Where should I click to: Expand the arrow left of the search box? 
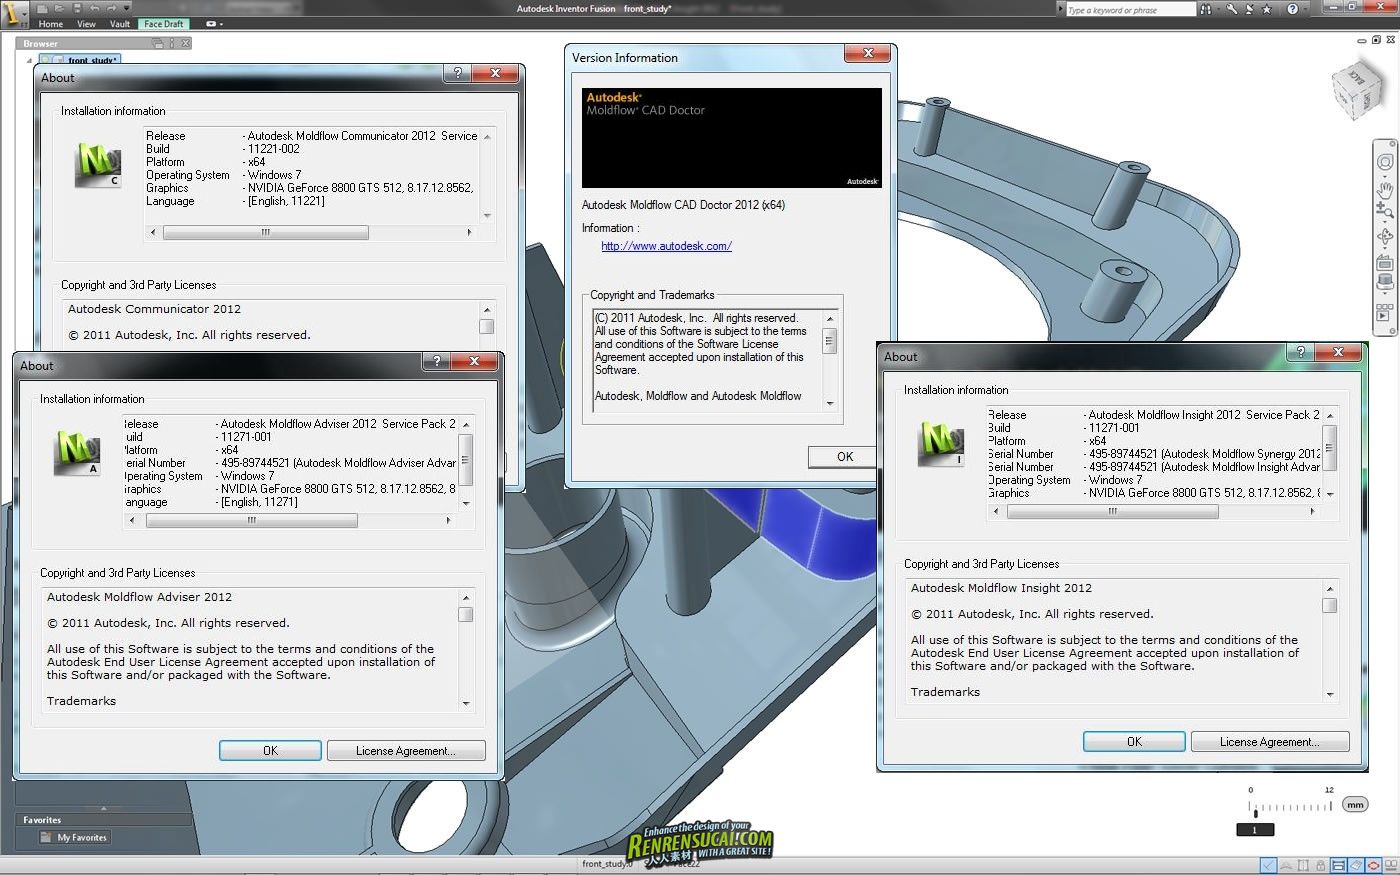click(x=1061, y=9)
